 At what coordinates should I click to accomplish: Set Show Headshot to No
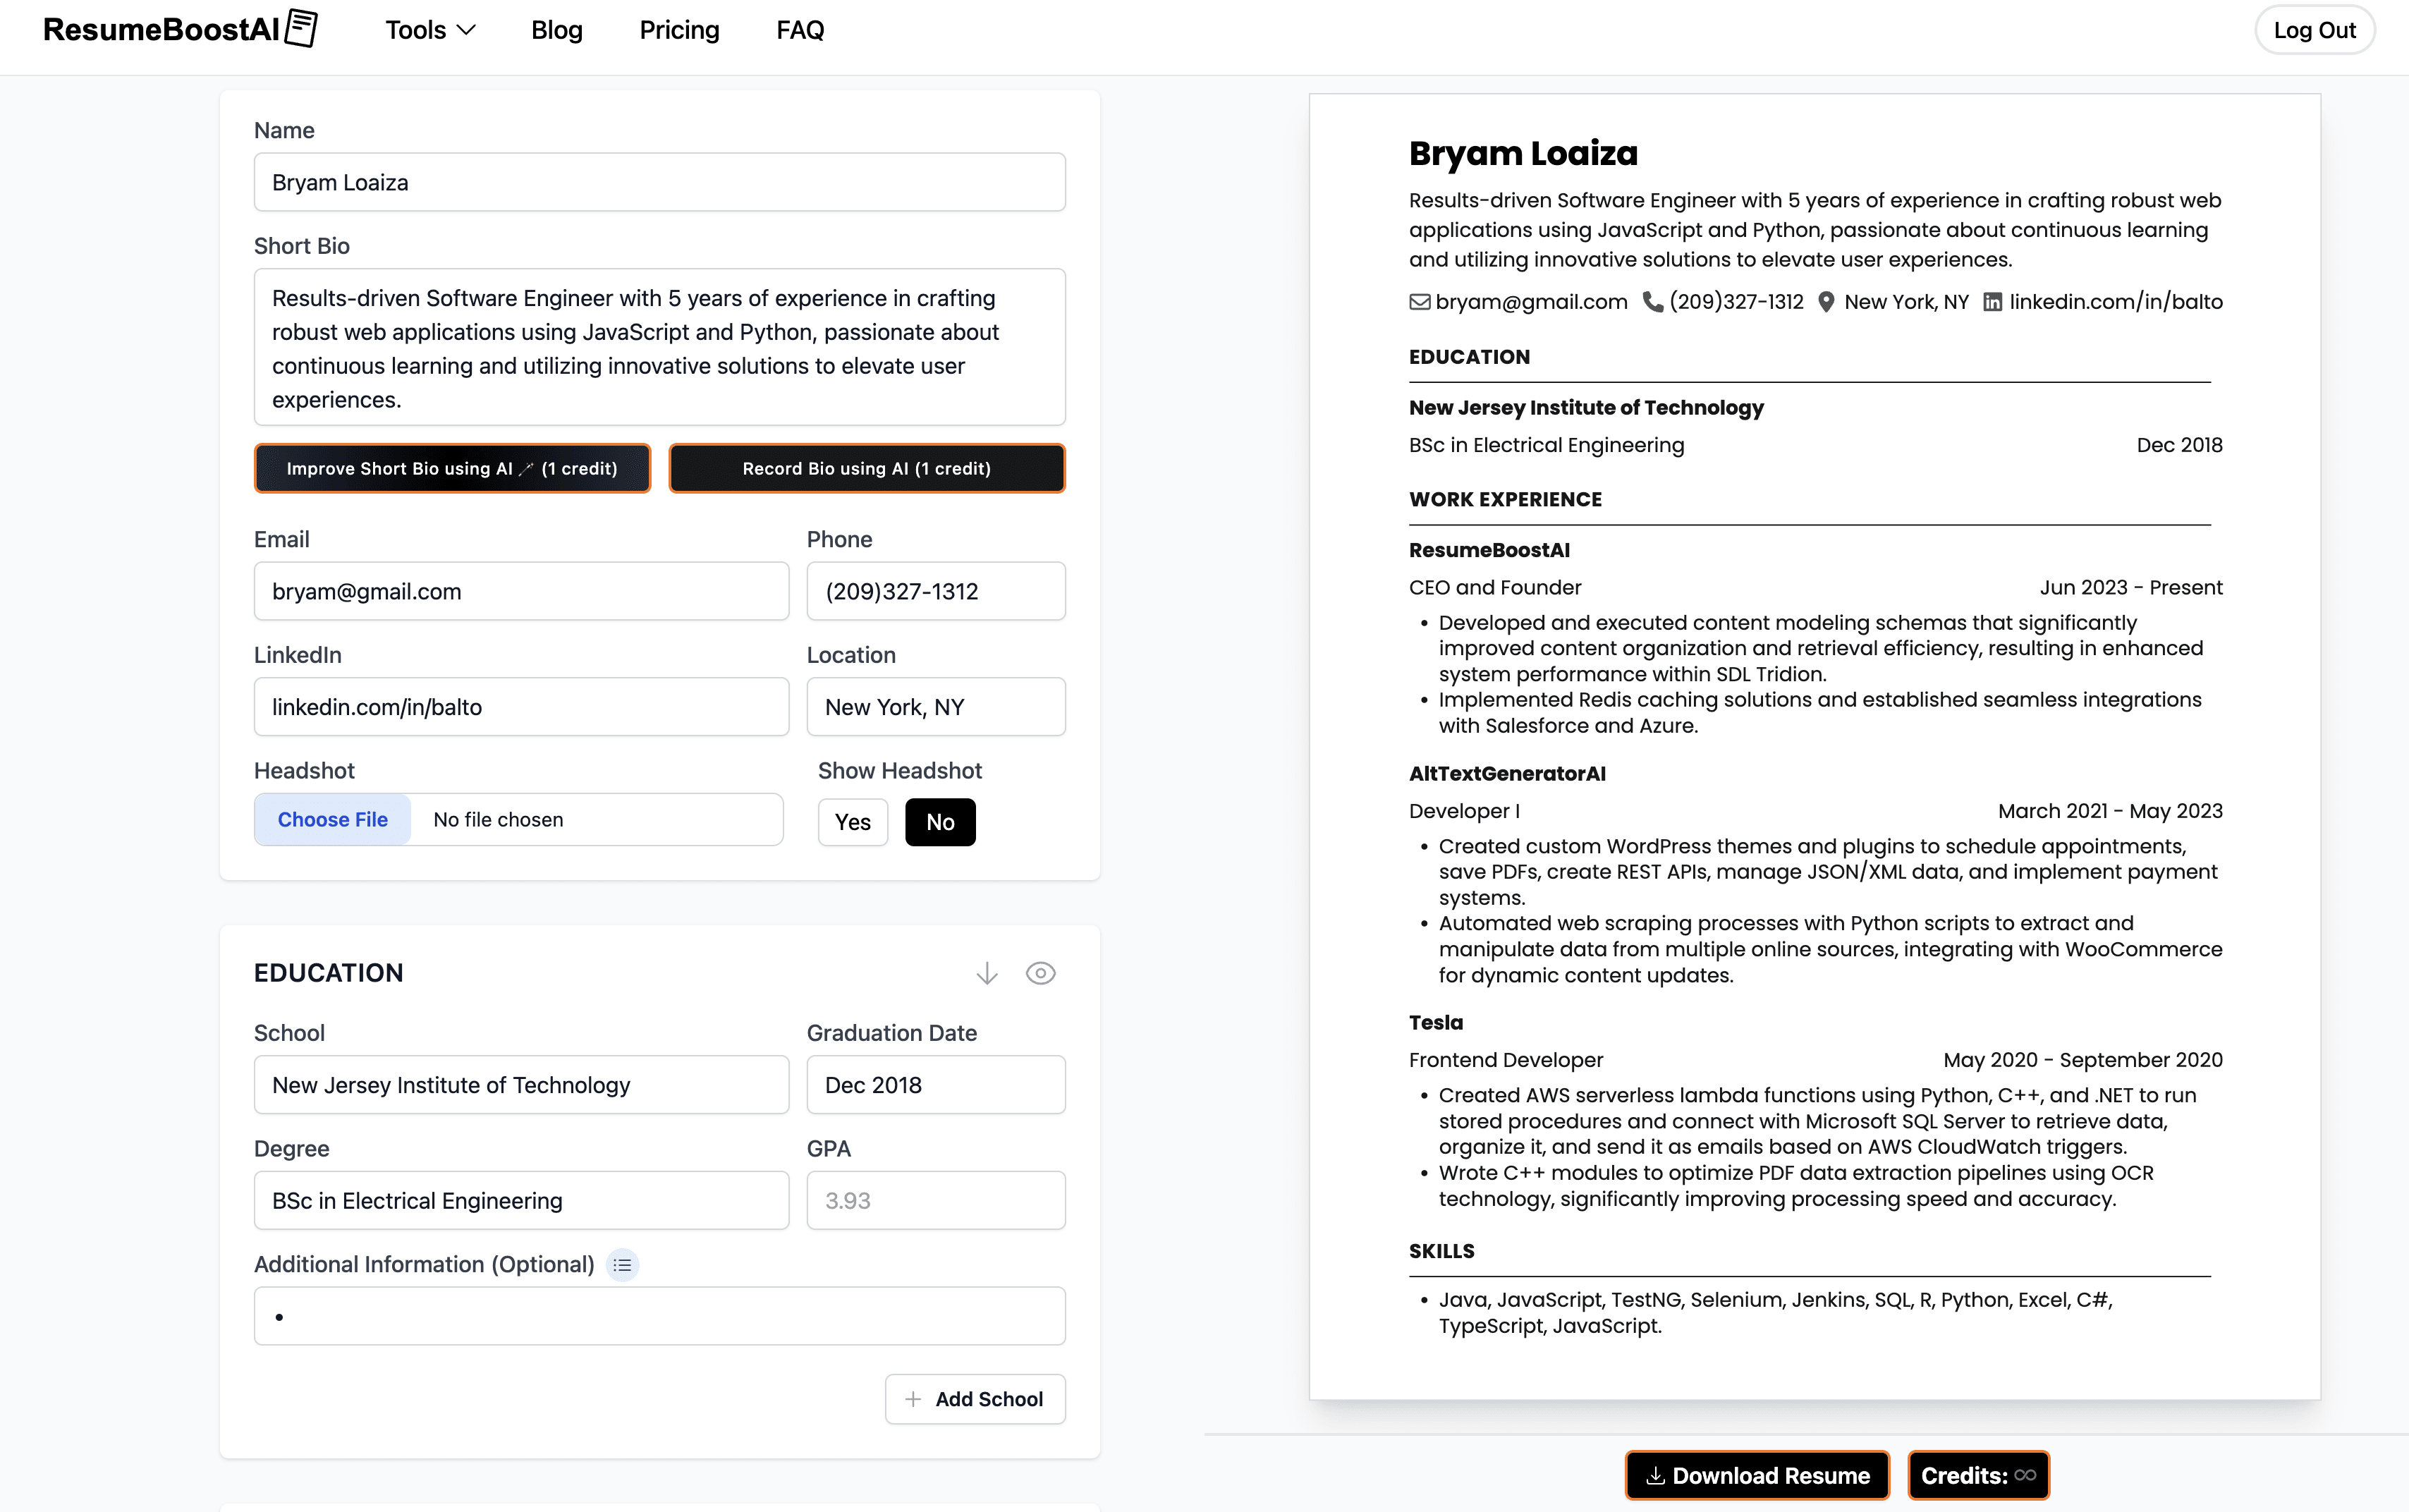[x=939, y=821]
